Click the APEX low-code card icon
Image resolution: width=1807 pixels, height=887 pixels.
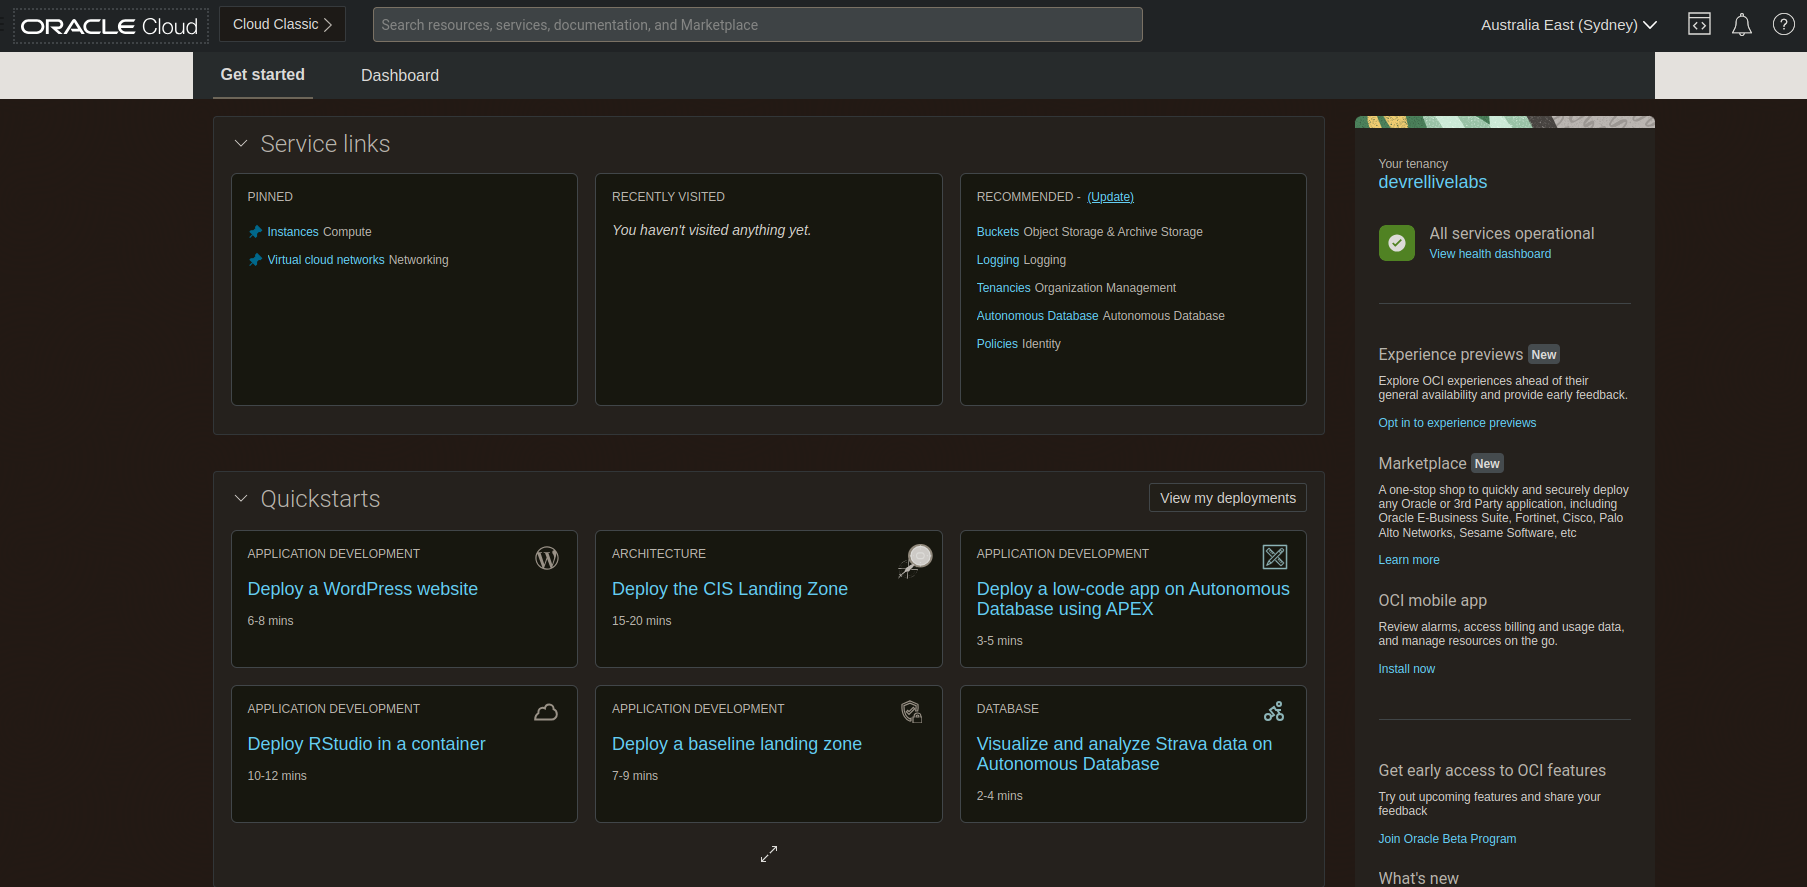[x=1275, y=557]
